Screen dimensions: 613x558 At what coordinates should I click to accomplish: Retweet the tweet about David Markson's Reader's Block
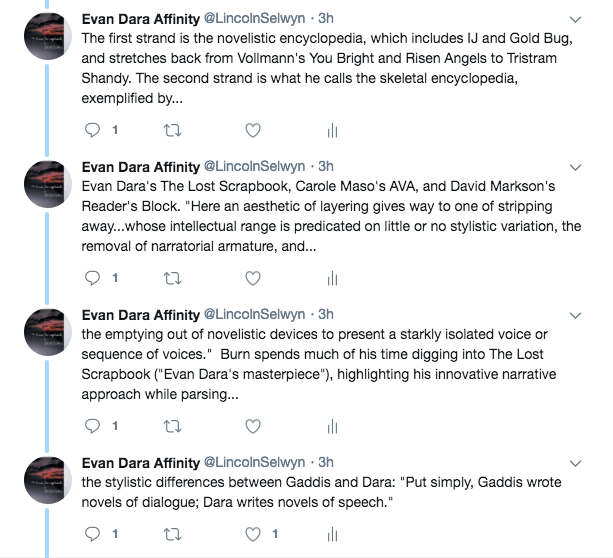click(173, 277)
